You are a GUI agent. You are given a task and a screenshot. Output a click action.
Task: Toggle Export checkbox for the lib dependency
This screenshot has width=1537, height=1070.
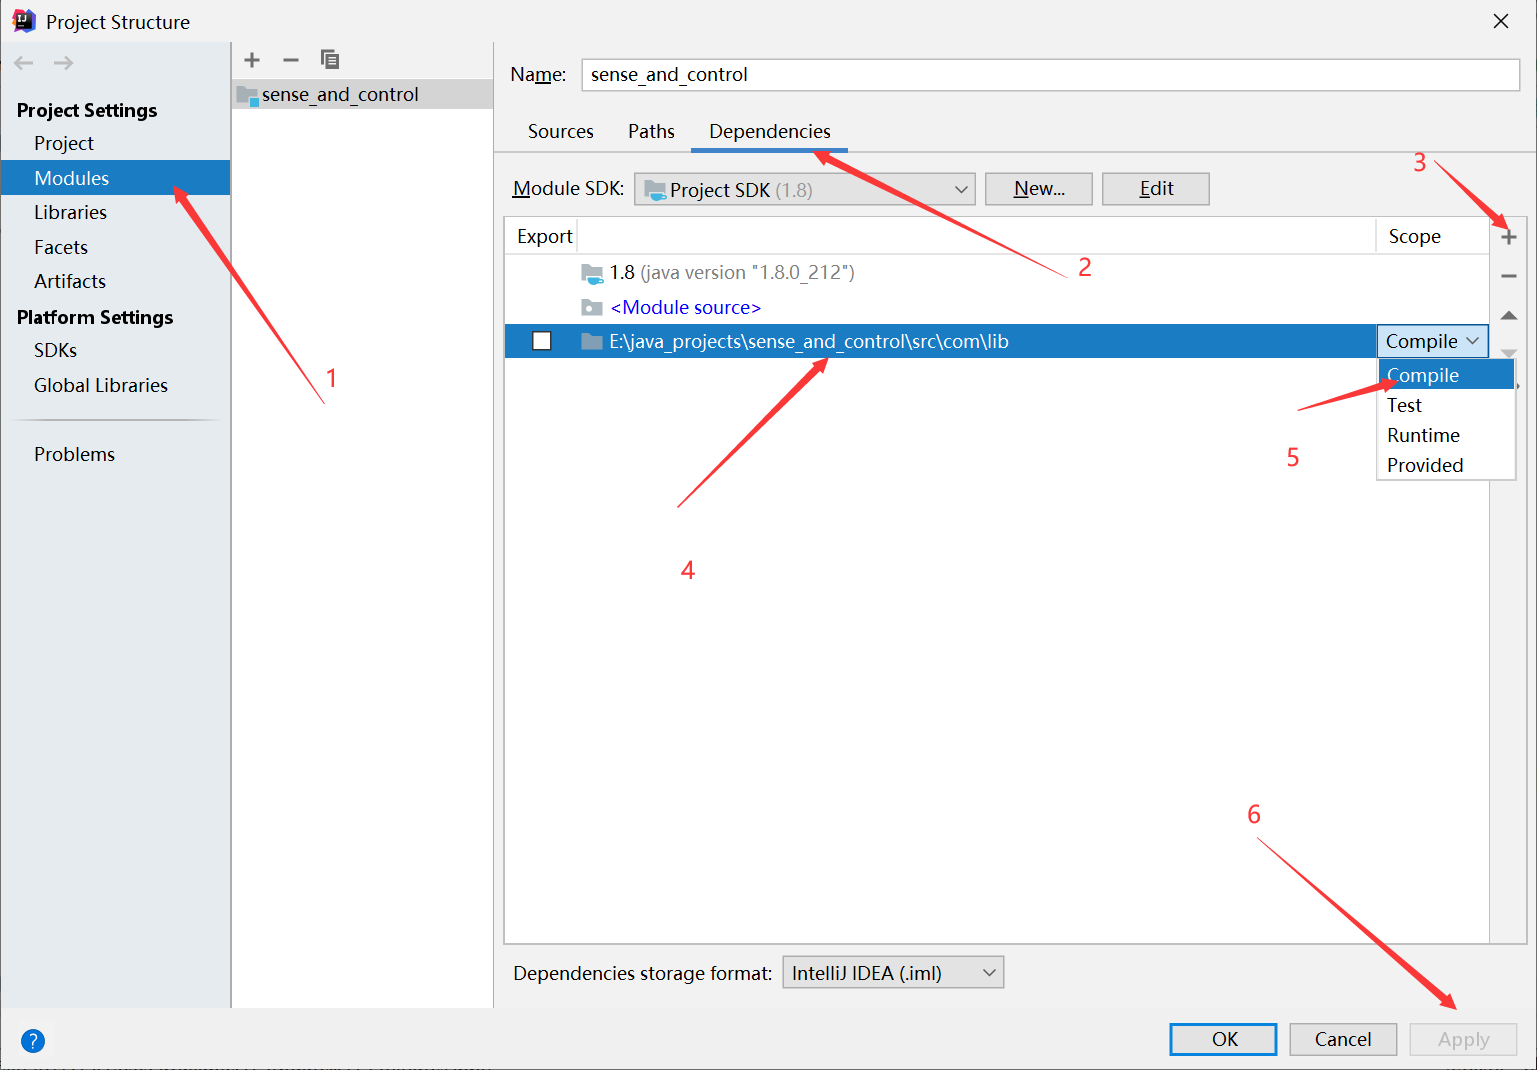542,341
